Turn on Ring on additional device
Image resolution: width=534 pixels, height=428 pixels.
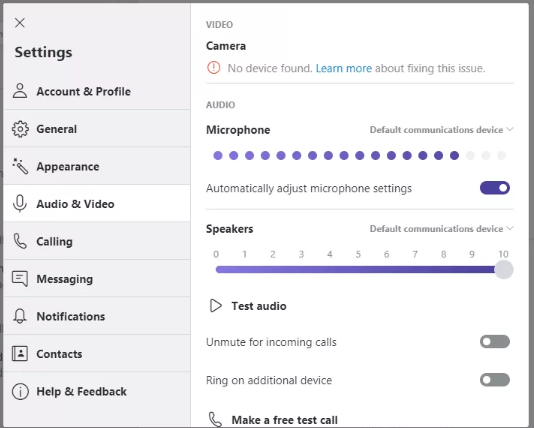tap(494, 380)
